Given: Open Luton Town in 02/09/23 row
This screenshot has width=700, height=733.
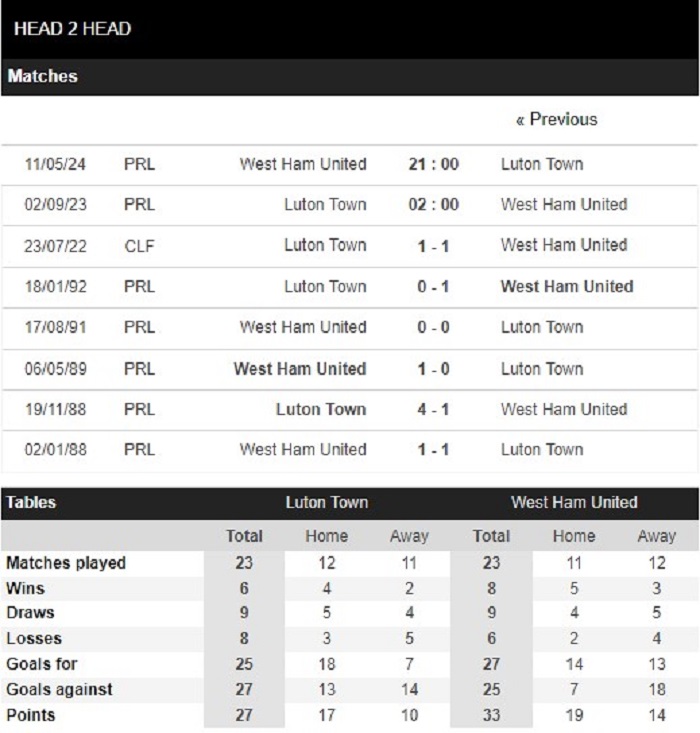Looking at the screenshot, I should (x=325, y=205).
